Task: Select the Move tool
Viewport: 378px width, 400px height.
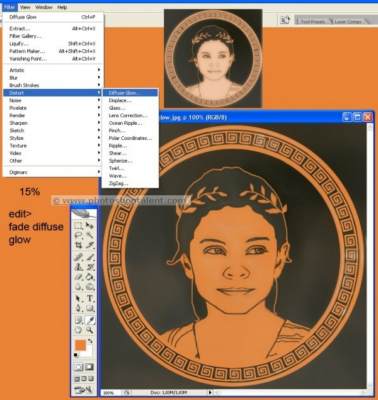Action: click(x=90, y=226)
